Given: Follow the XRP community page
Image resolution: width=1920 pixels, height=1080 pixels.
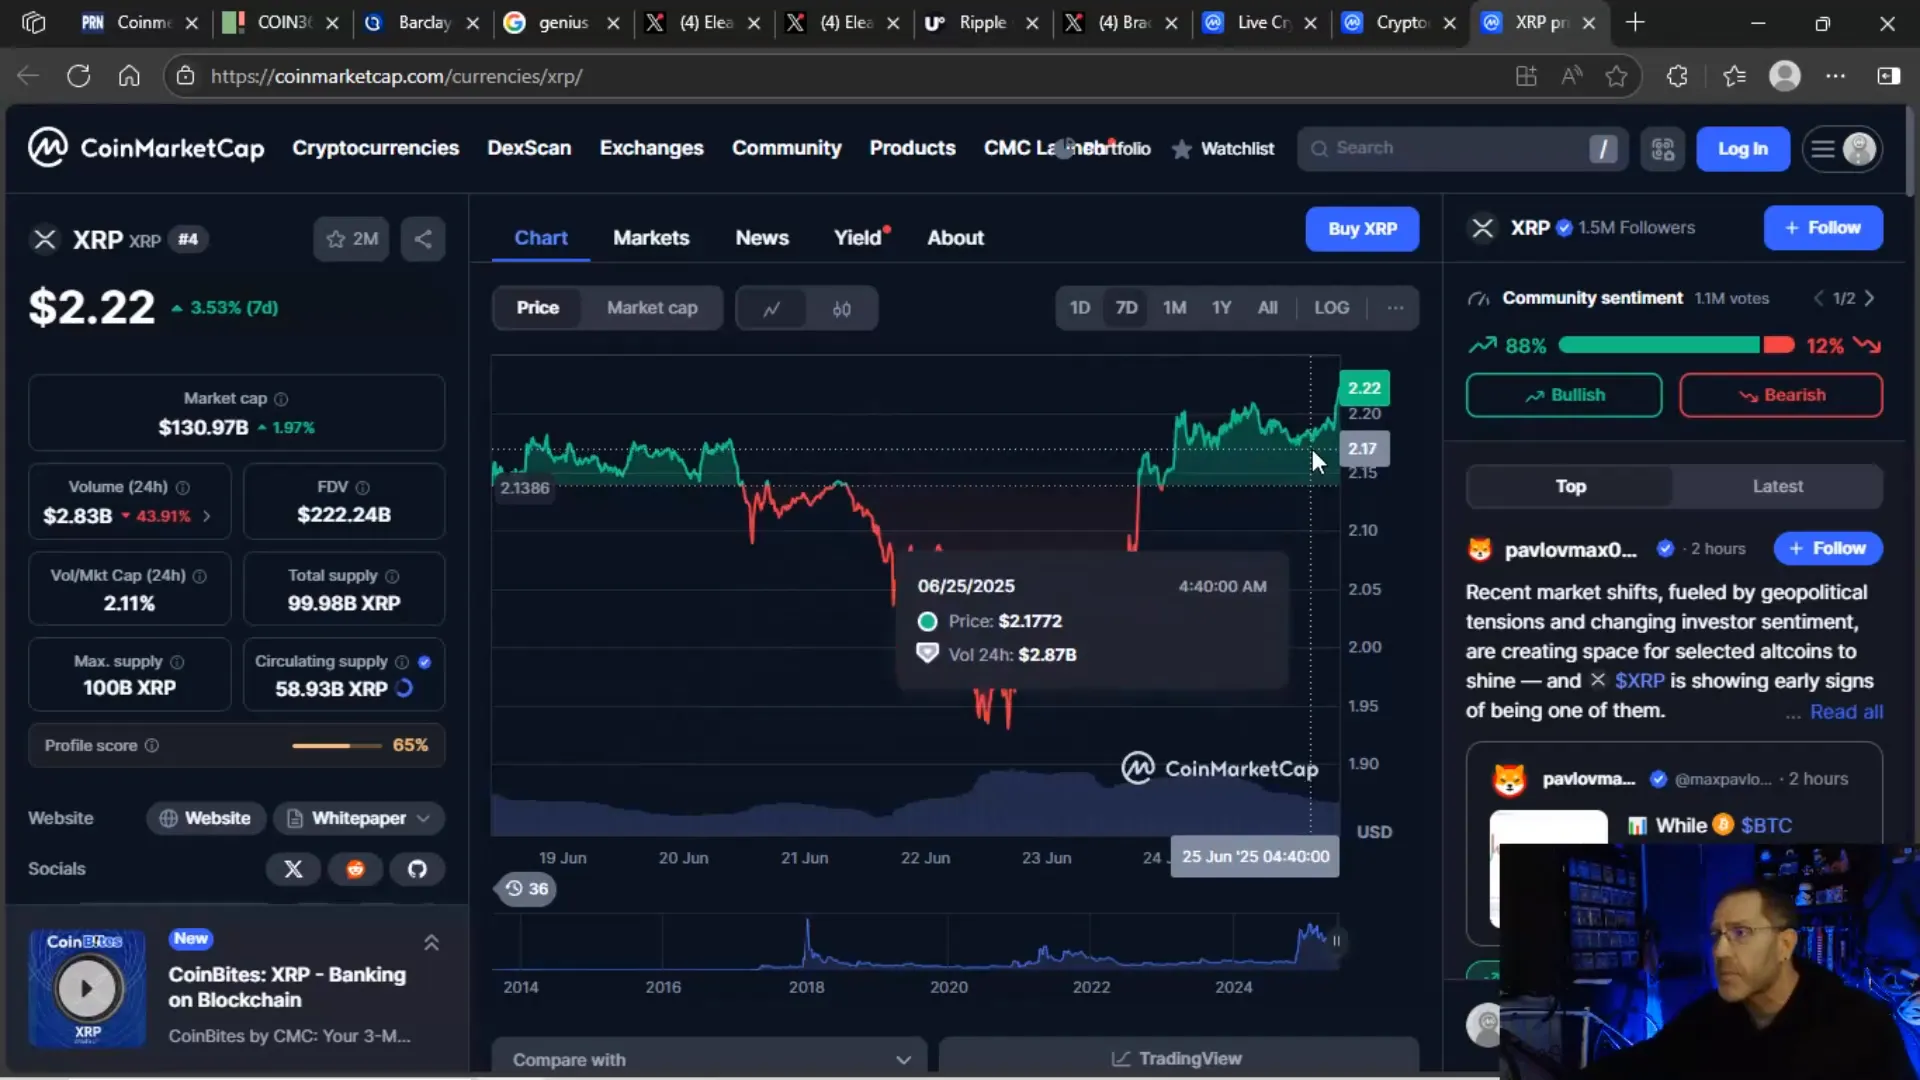Looking at the screenshot, I should (x=1823, y=228).
